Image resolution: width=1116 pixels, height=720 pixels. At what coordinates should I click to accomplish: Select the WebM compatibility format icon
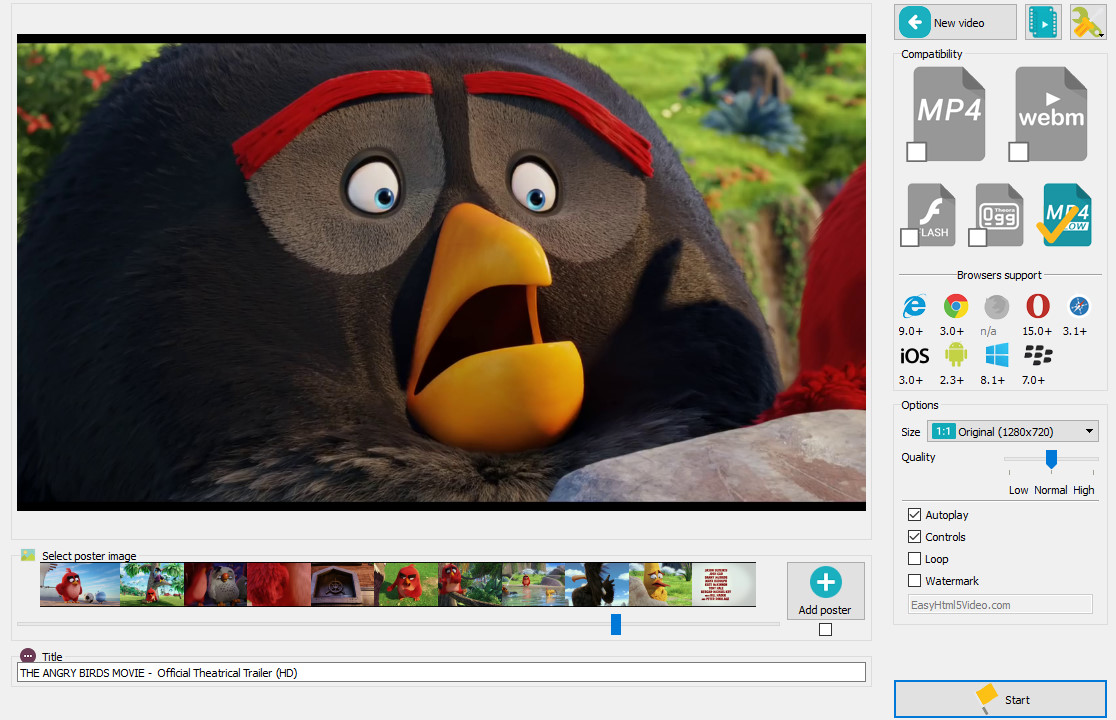1049,110
